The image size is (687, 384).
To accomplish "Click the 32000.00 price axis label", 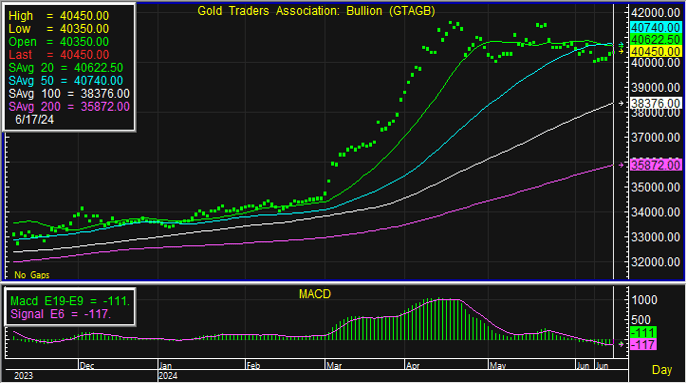I will [x=655, y=262].
